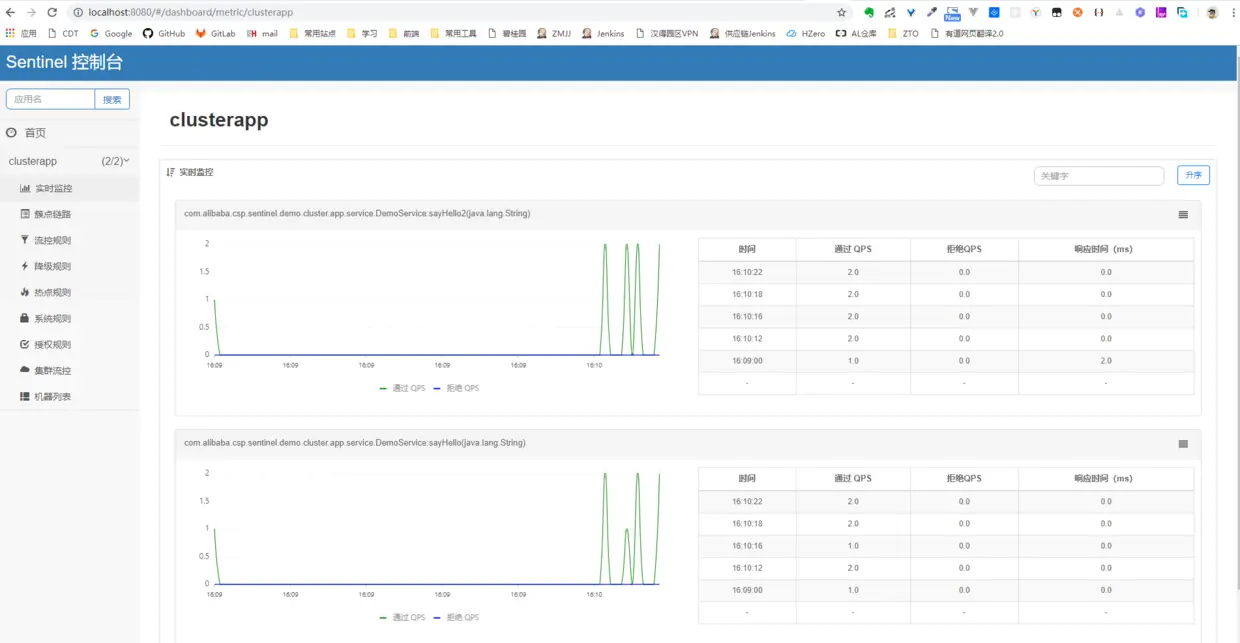Open the browser profile avatar
Image resolution: width=1240 pixels, height=643 pixels.
[1212, 13]
